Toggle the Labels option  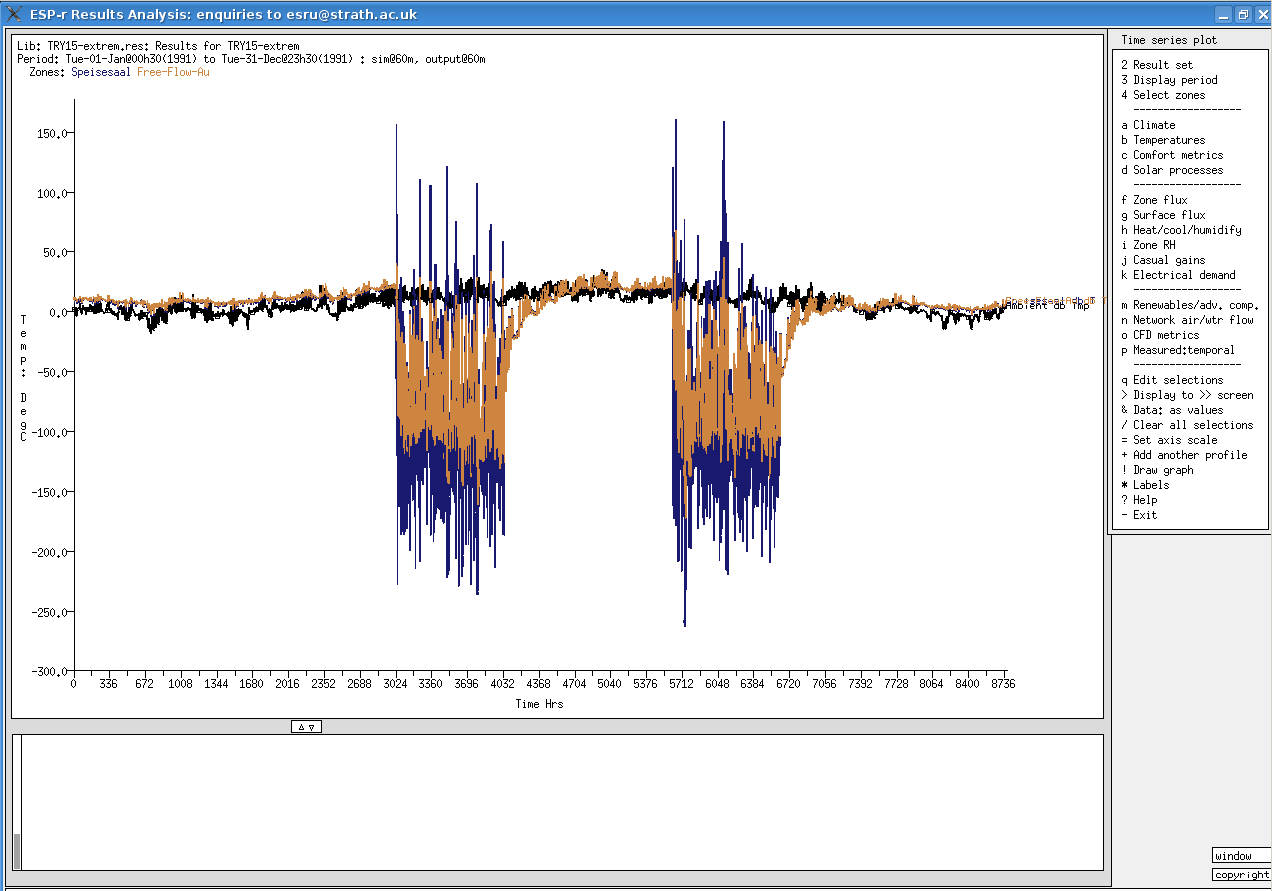pos(1145,485)
